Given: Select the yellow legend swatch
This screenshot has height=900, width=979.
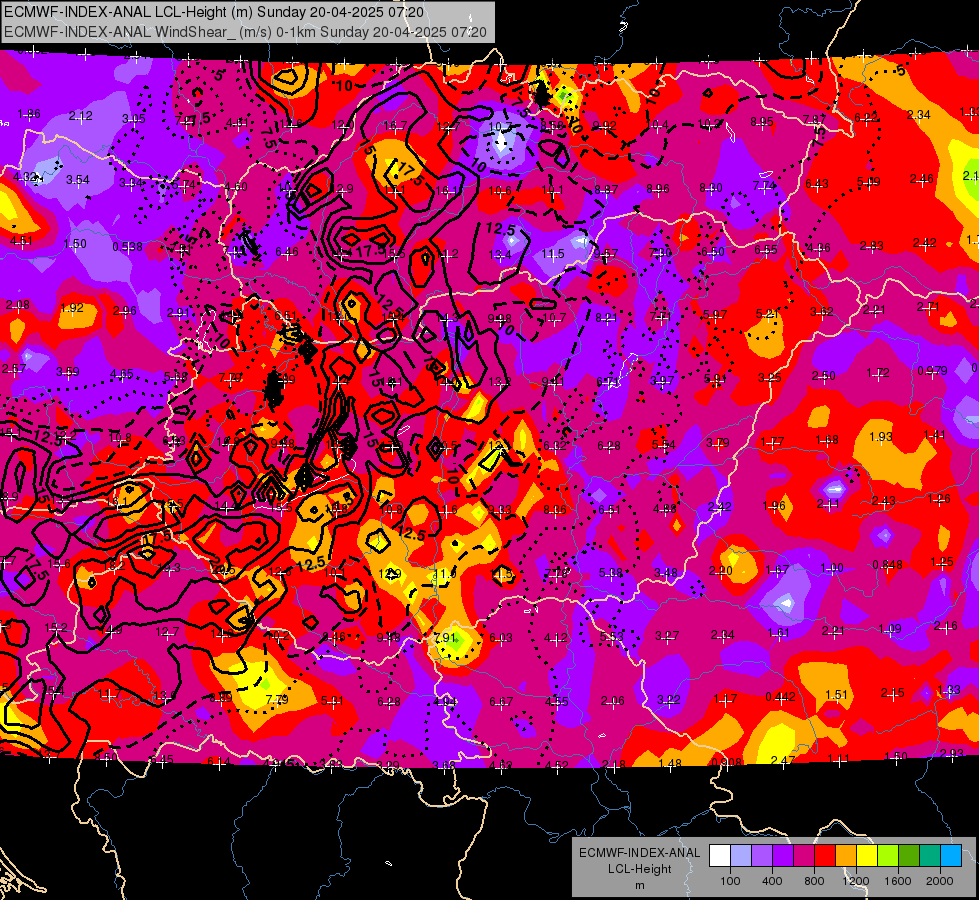Looking at the screenshot, I should pos(867,856).
